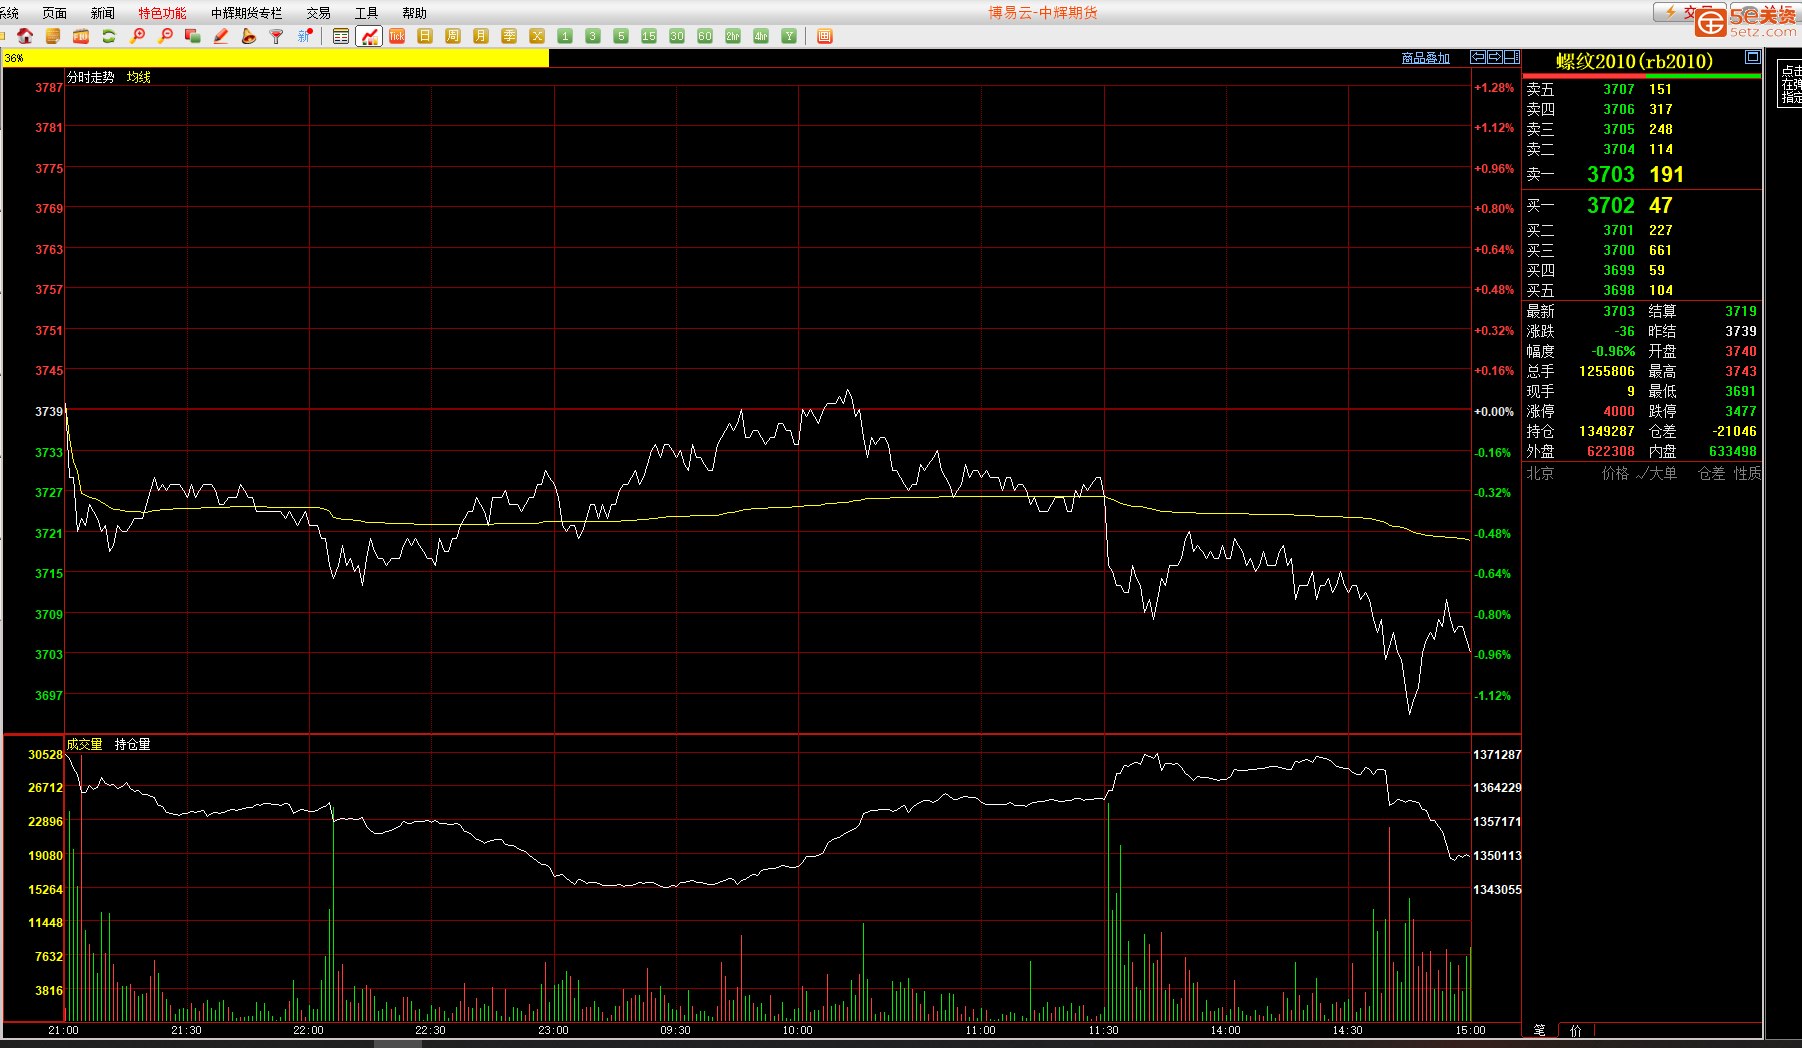The height and width of the screenshot is (1048, 1802).
Task: Open the 系统 menu
Action: 10,13
